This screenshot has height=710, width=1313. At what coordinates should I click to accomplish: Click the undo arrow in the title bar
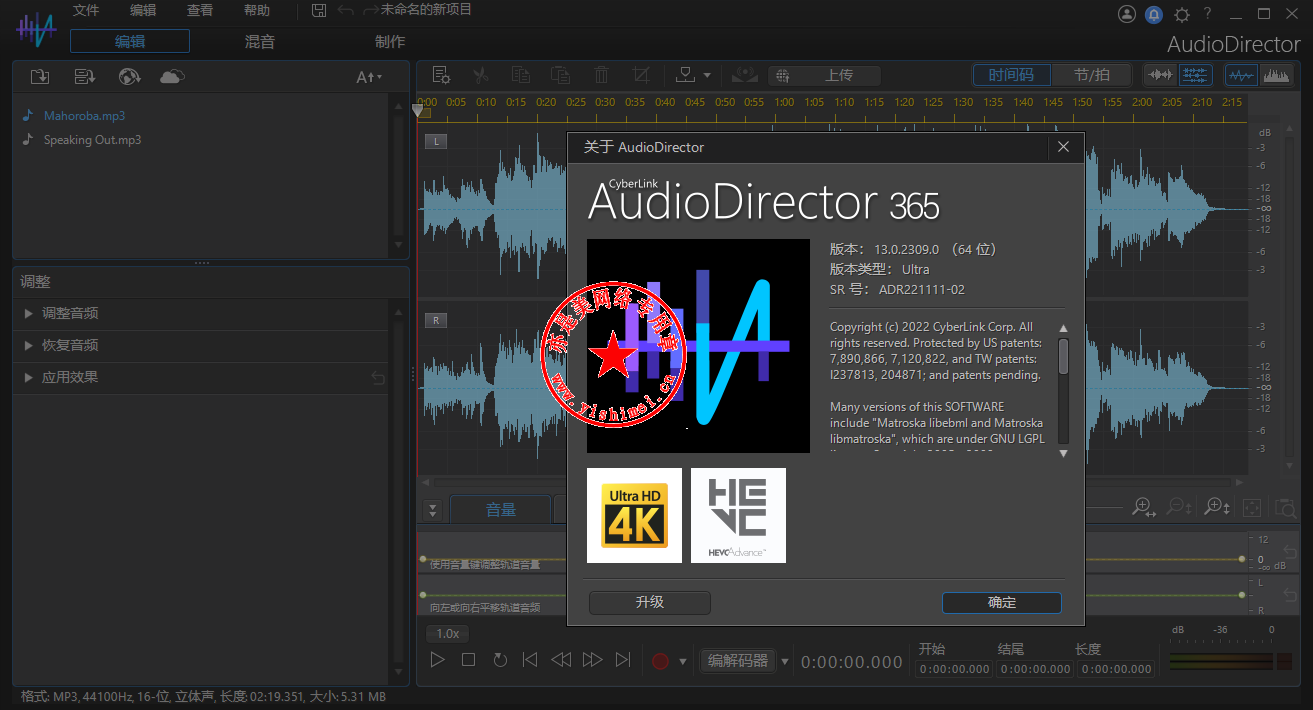345,10
